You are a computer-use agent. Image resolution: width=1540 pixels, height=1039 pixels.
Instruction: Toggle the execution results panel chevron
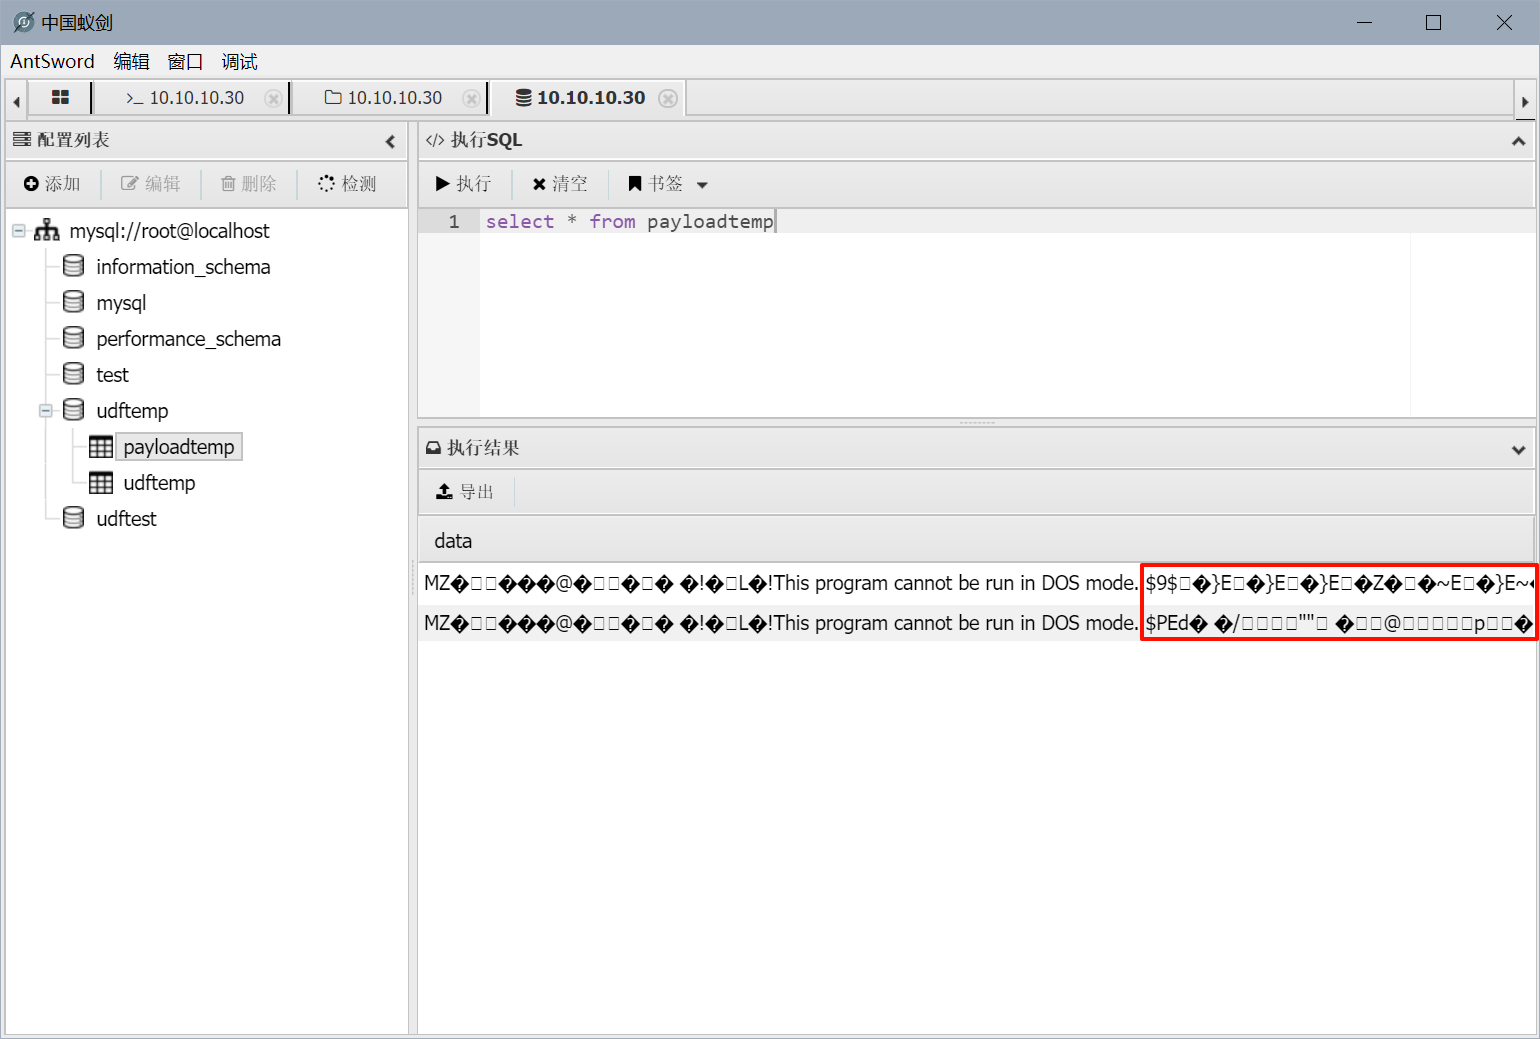1518,449
